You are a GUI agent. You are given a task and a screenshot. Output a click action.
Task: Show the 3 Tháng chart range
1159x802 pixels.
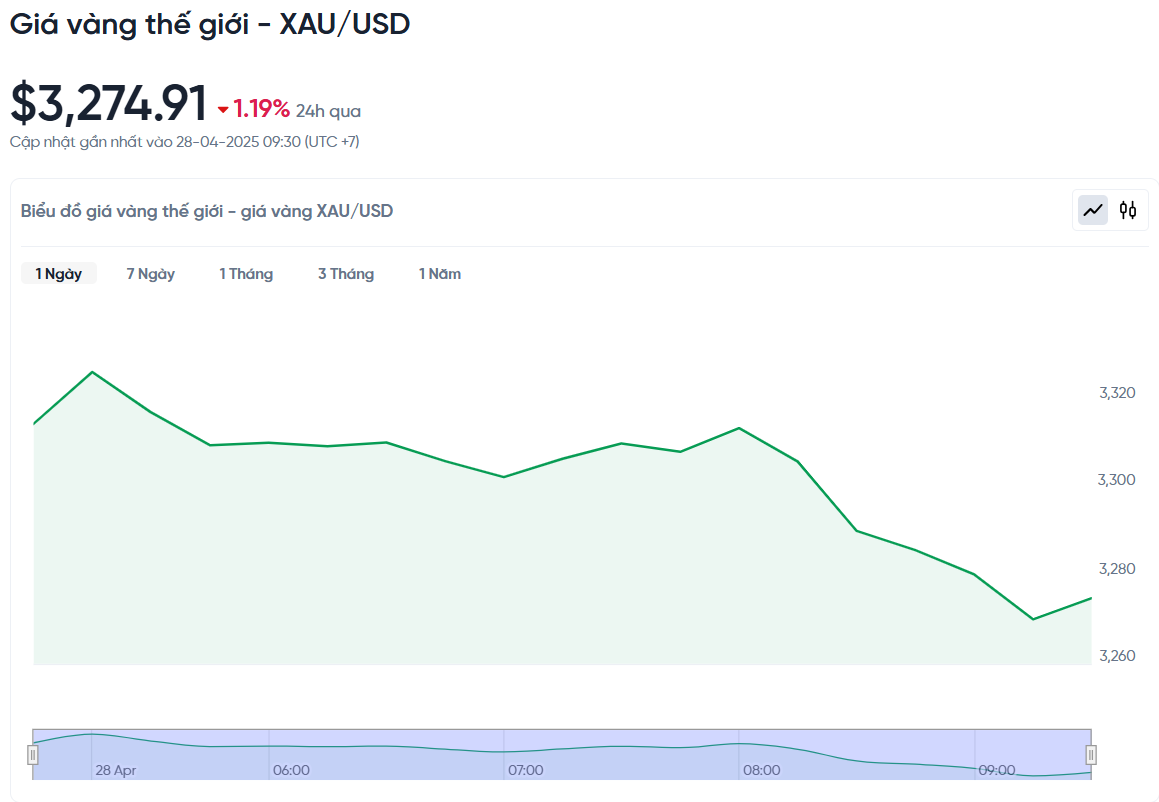click(346, 274)
